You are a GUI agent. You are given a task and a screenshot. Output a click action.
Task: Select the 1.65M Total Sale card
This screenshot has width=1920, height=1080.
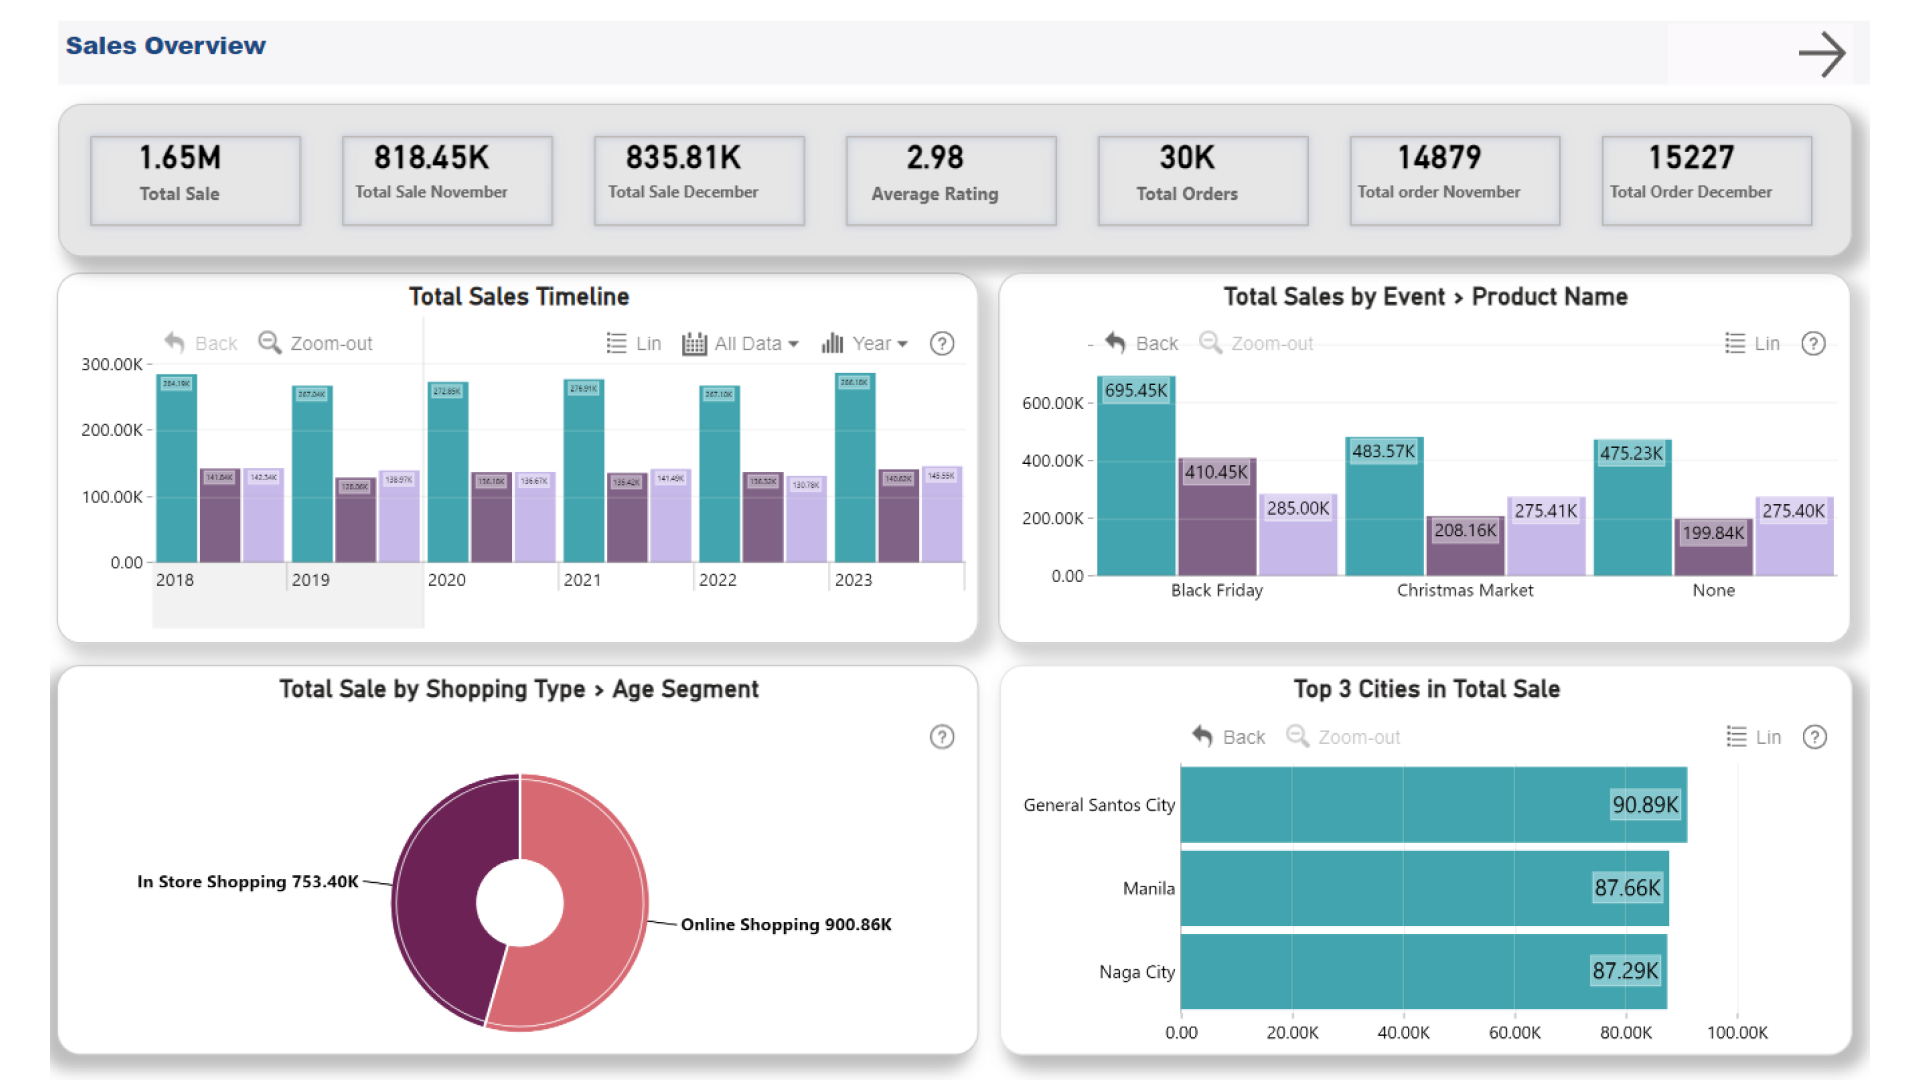[195, 180]
